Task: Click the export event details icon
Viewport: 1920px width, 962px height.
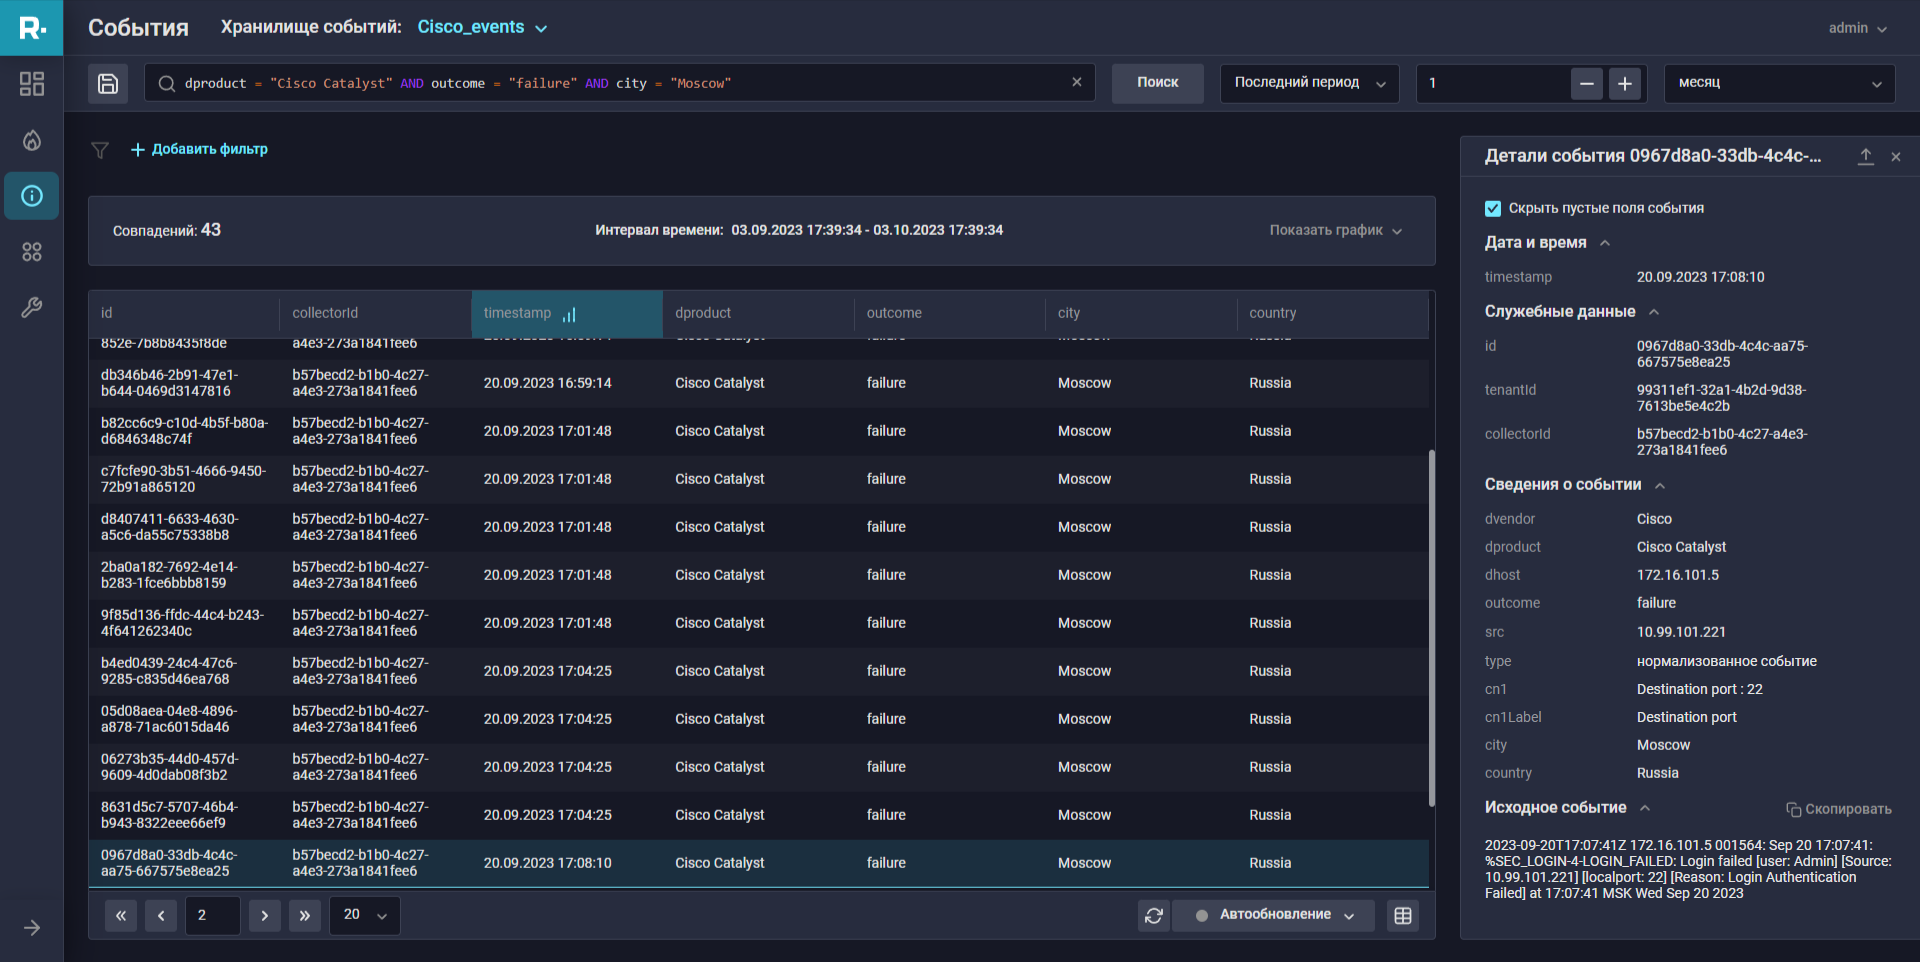Action: [x=1865, y=157]
